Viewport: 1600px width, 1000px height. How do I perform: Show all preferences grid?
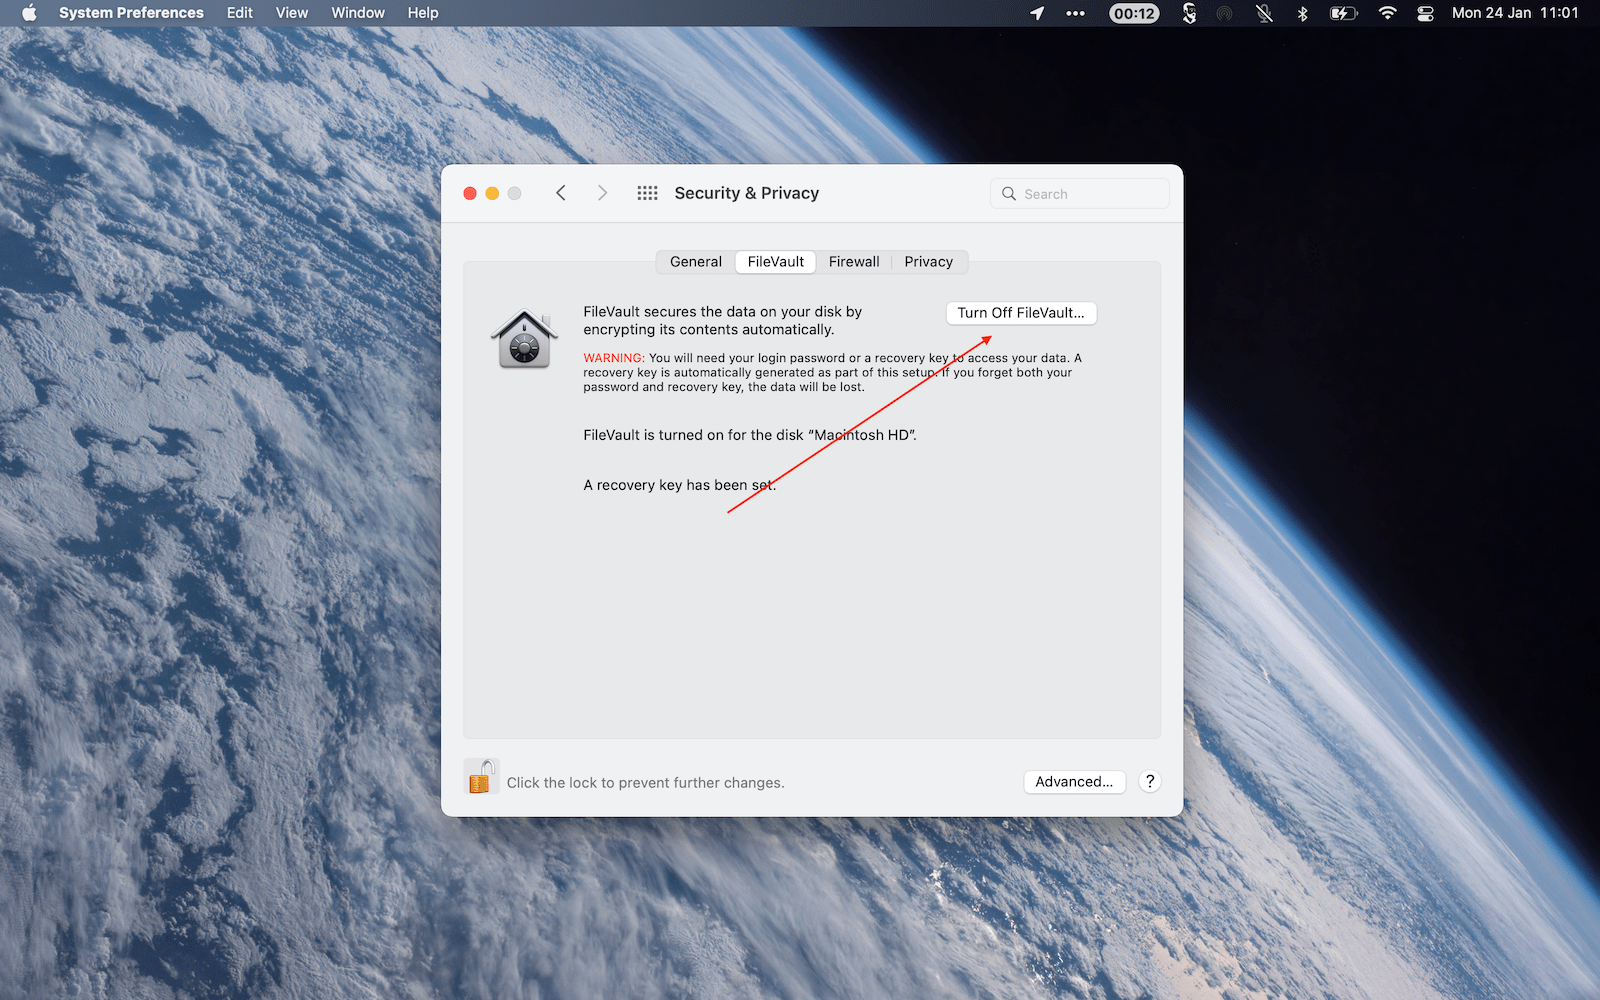tap(647, 193)
